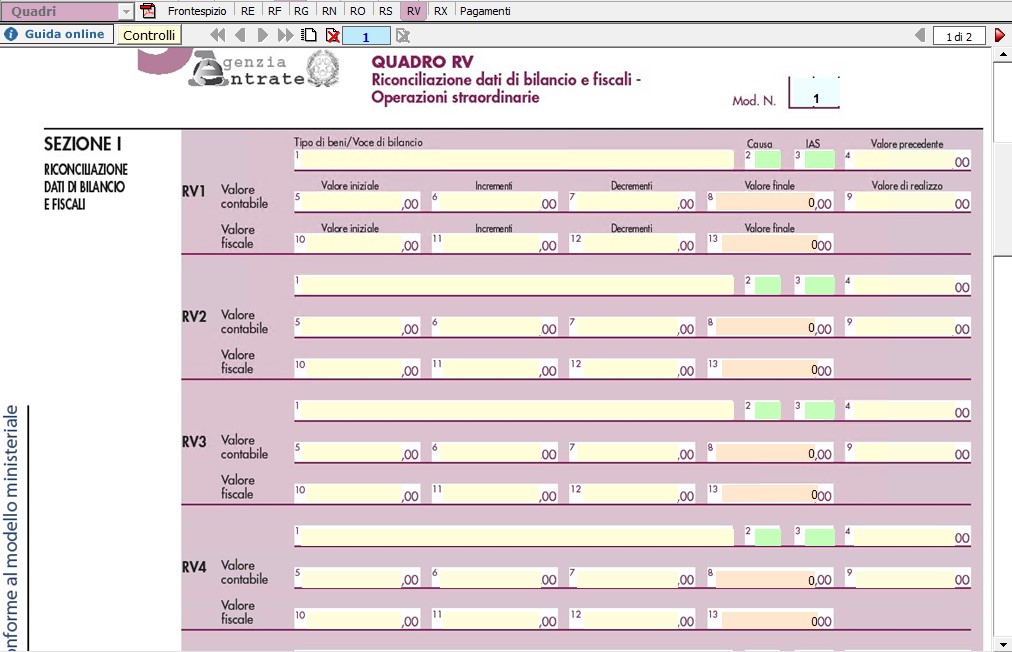Click the '1 di 2' page indicator

959,36
